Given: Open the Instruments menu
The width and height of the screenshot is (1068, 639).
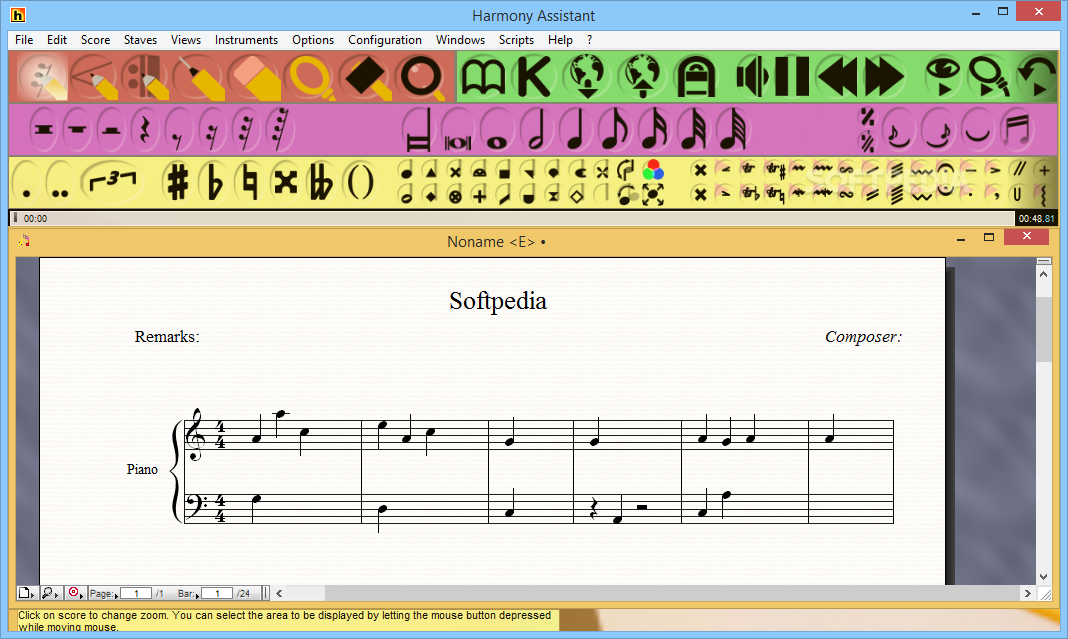Looking at the screenshot, I should (246, 40).
